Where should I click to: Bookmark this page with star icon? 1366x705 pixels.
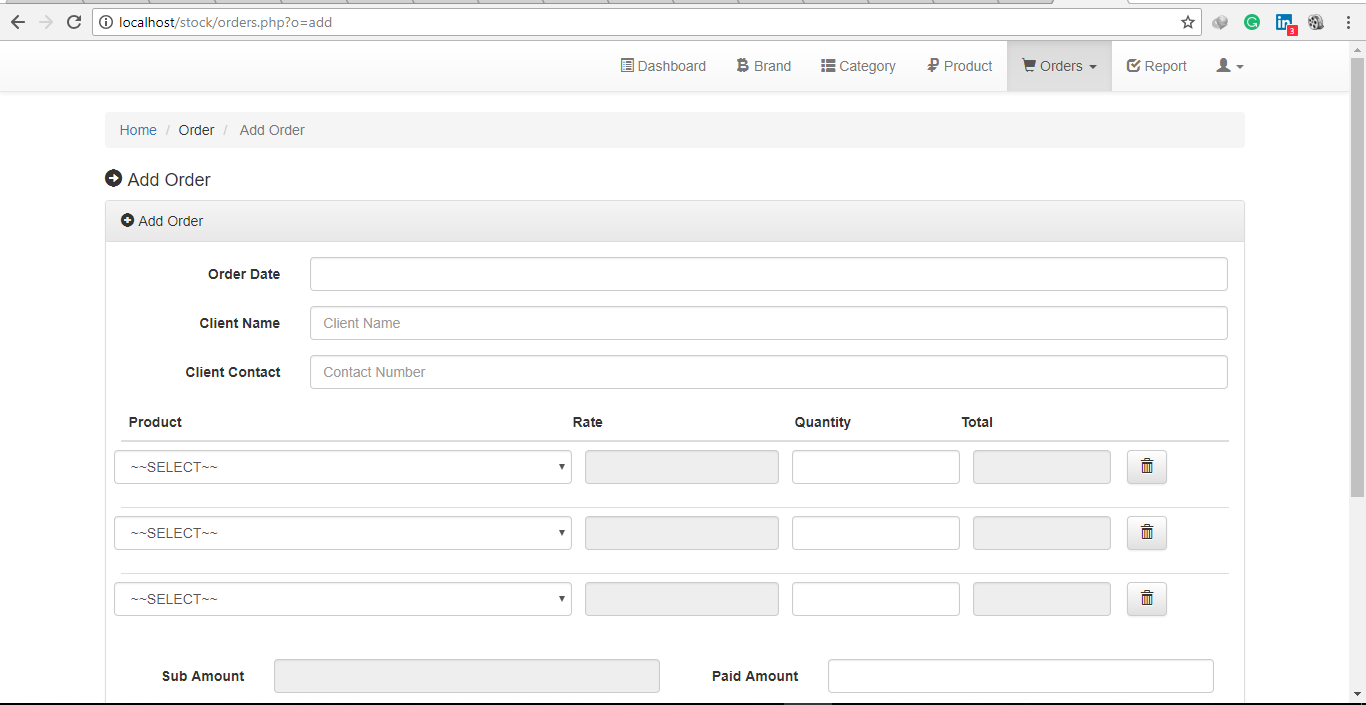[x=1188, y=22]
